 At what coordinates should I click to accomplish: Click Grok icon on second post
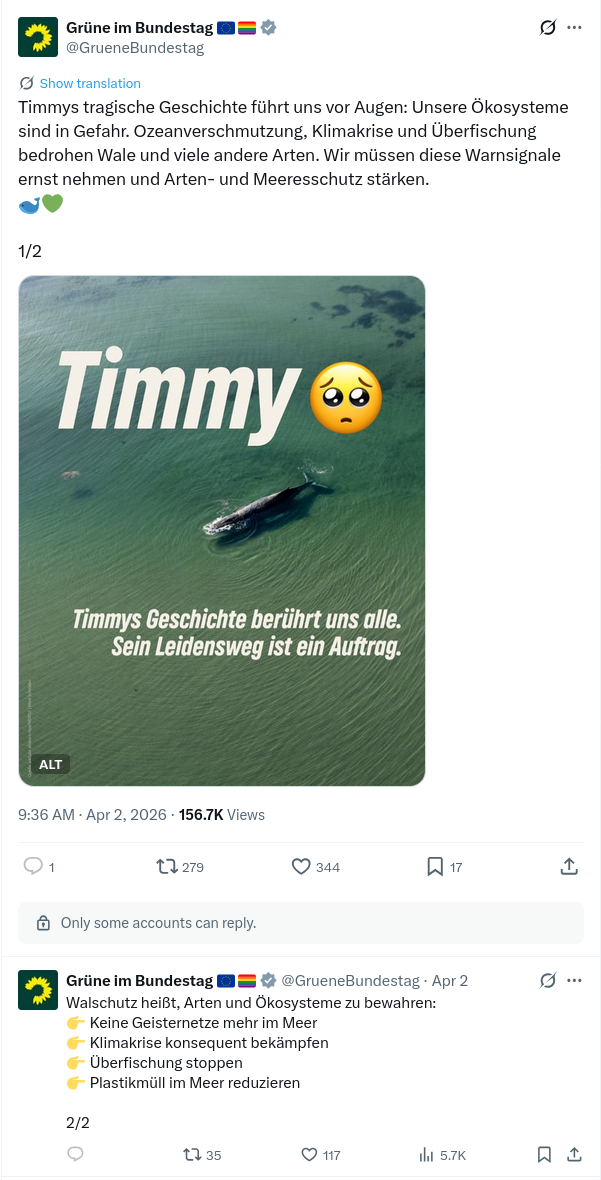click(548, 981)
